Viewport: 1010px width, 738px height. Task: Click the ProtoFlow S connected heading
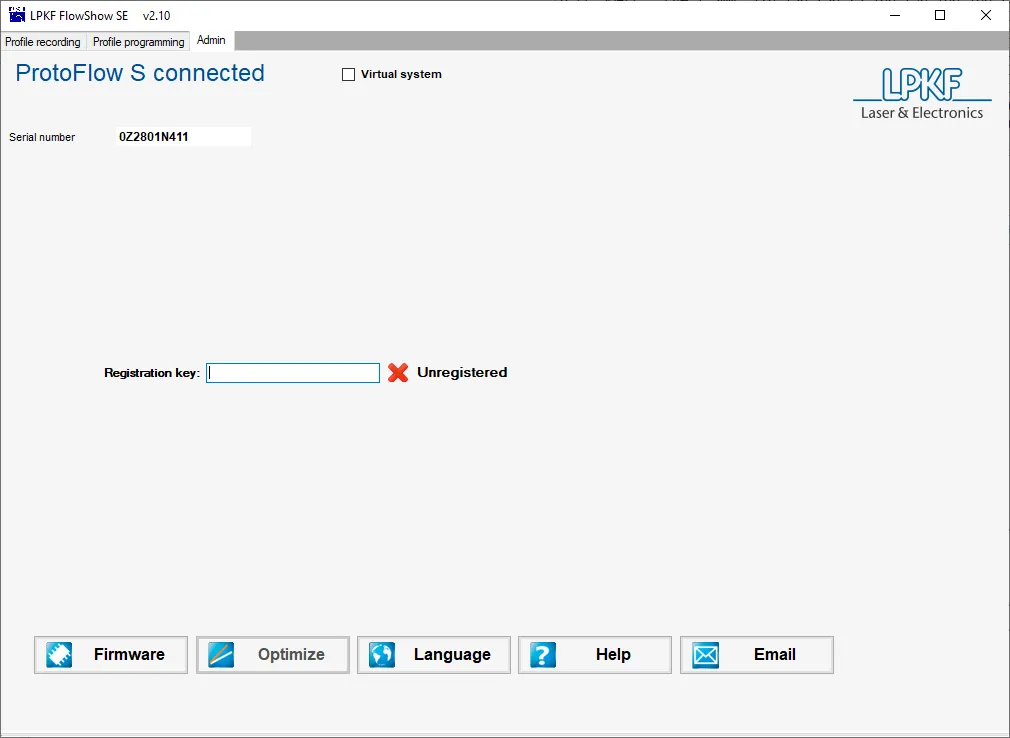[140, 73]
